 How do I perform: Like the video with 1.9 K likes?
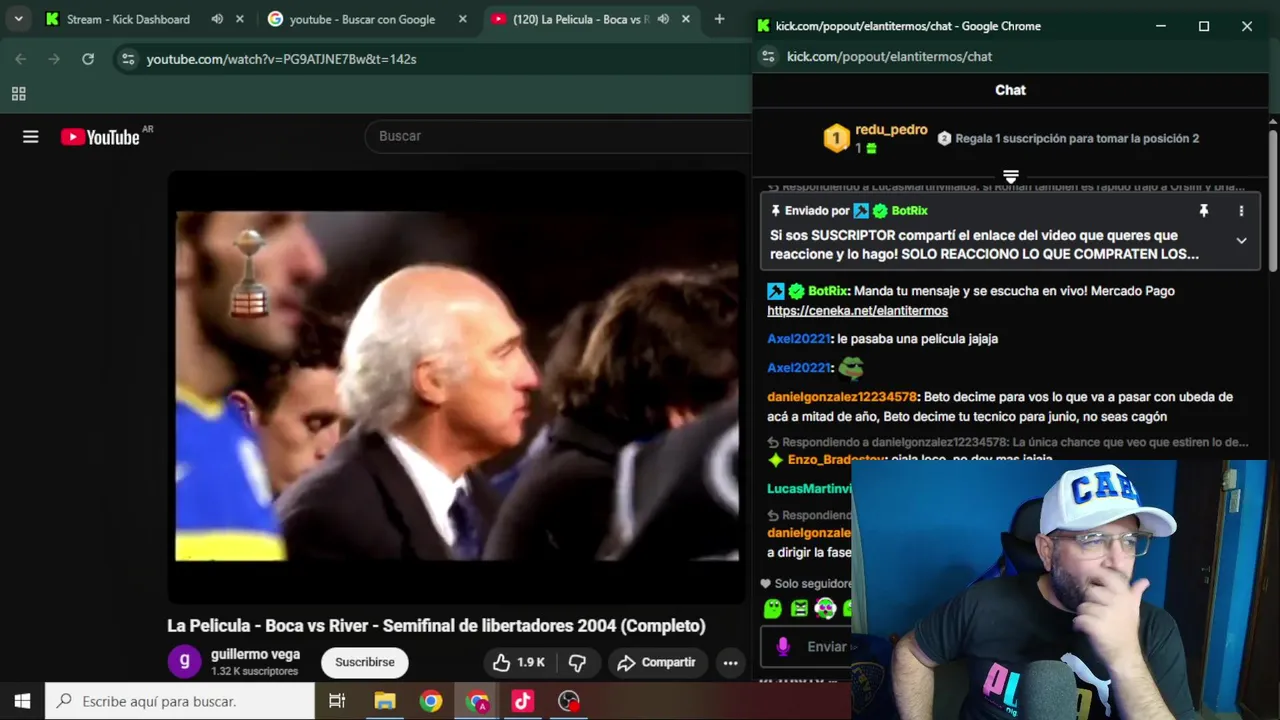(x=519, y=662)
